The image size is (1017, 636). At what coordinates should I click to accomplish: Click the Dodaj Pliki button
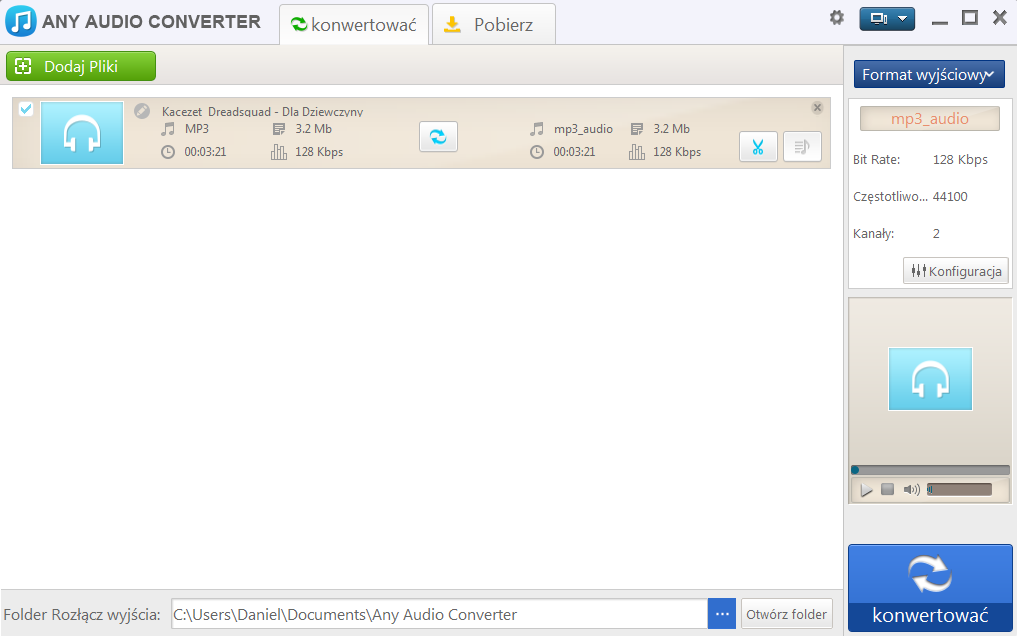pyautogui.click(x=81, y=66)
